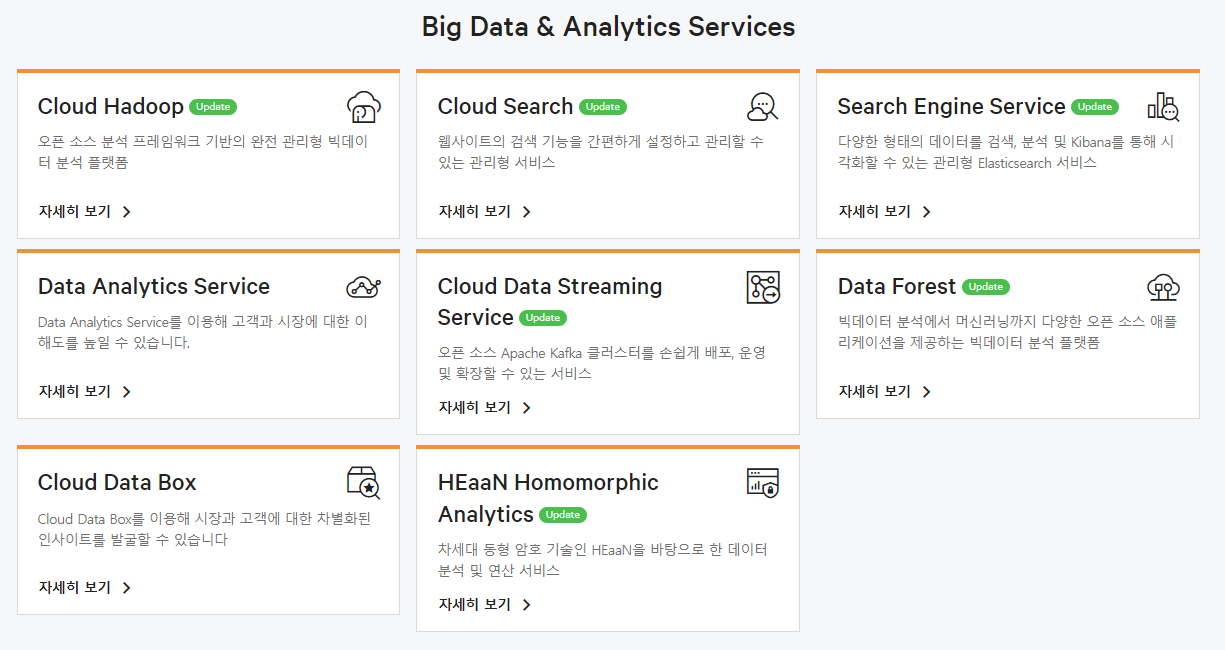The width and height of the screenshot is (1225, 650).
Task: Click the Cloud Hadoop elephant cloud icon
Action: click(x=363, y=107)
